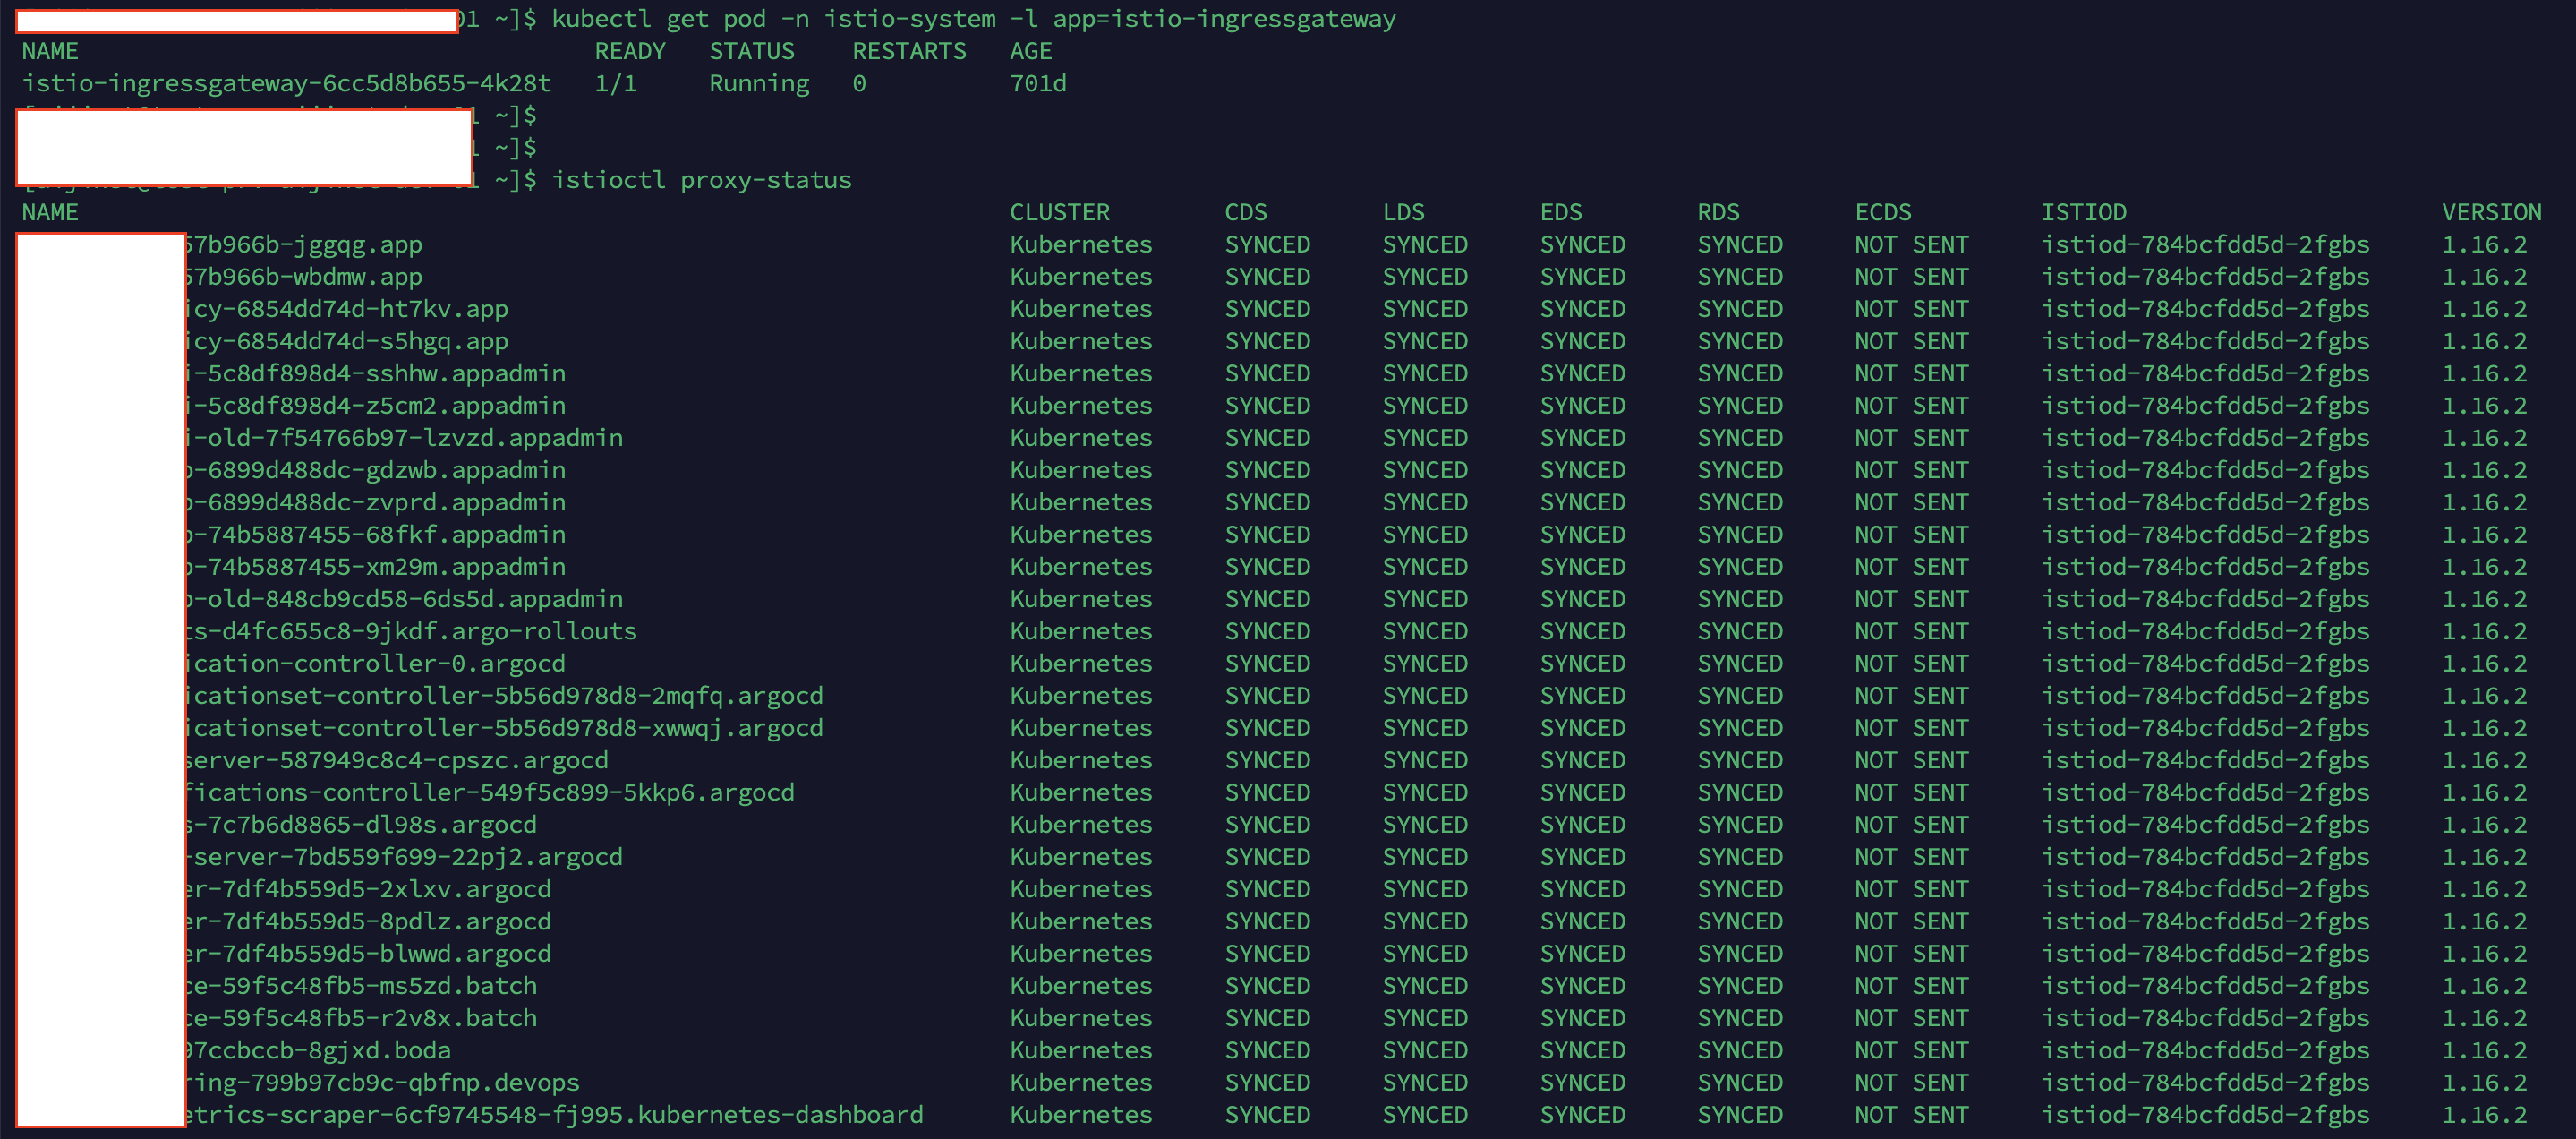Image resolution: width=2576 pixels, height=1139 pixels.
Task: Click the ce-59f5c48fb5-ms5zd.batch entry
Action: 362,985
